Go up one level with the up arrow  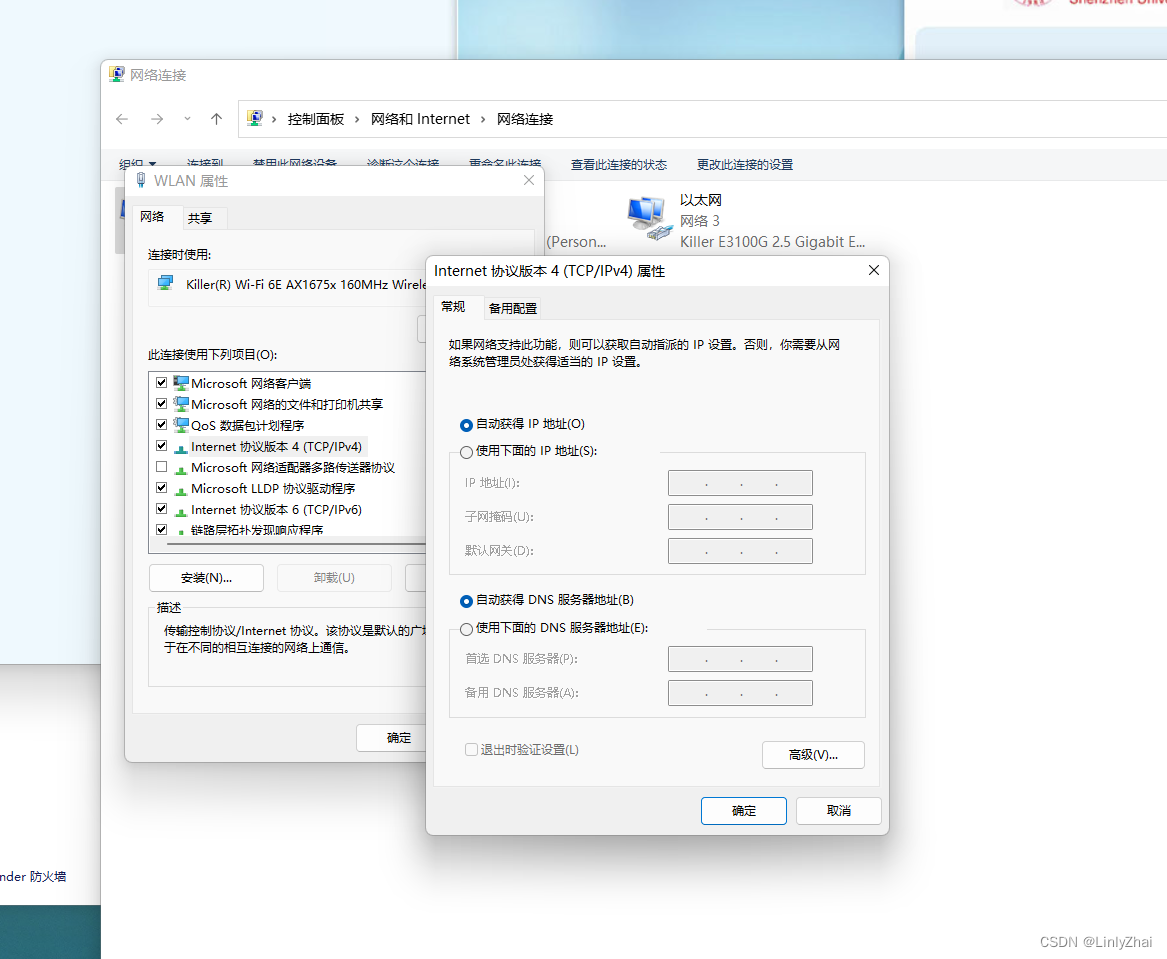(217, 119)
